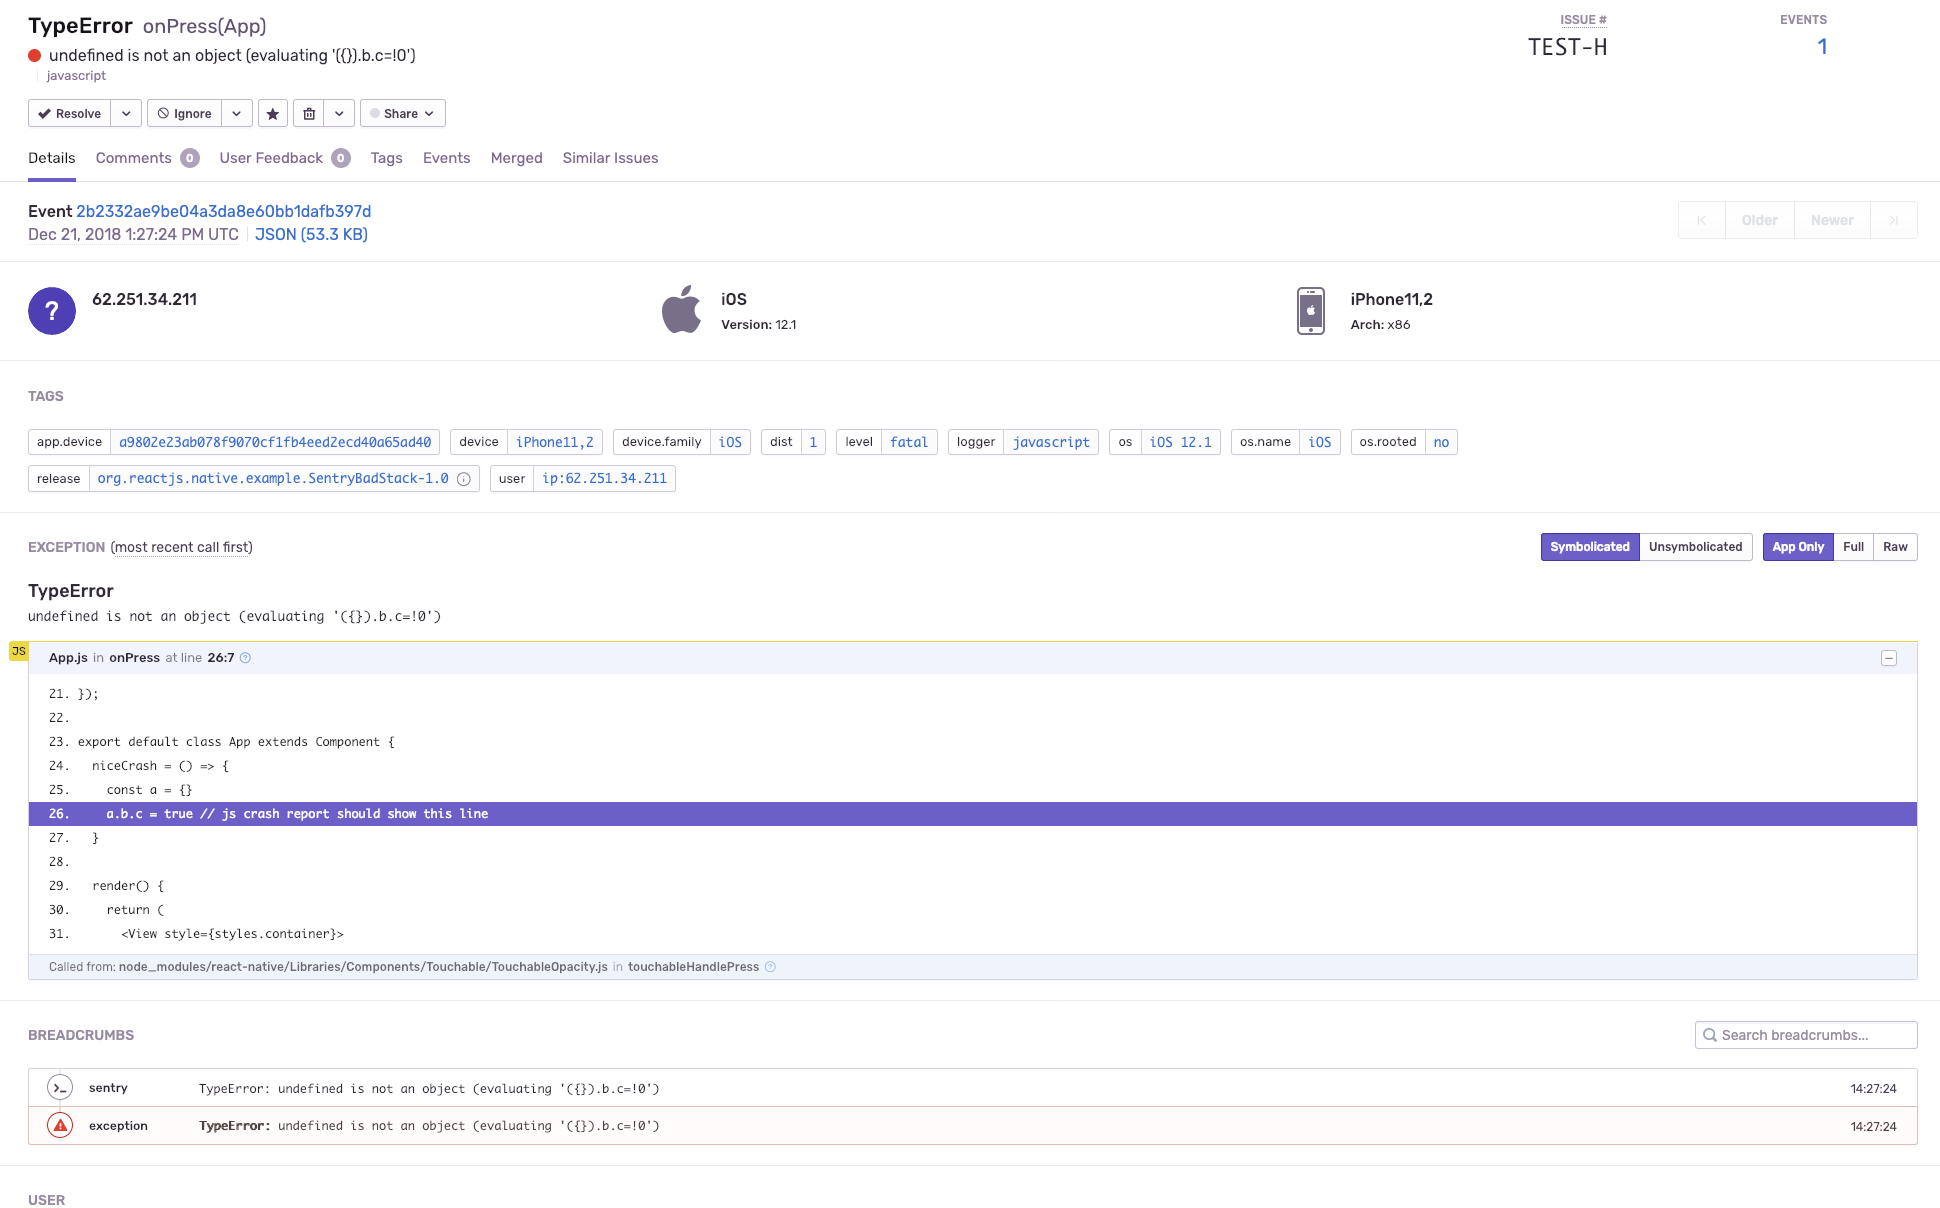
Task: Click the red exception breadcrumb icon
Action: coord(60,1126)
